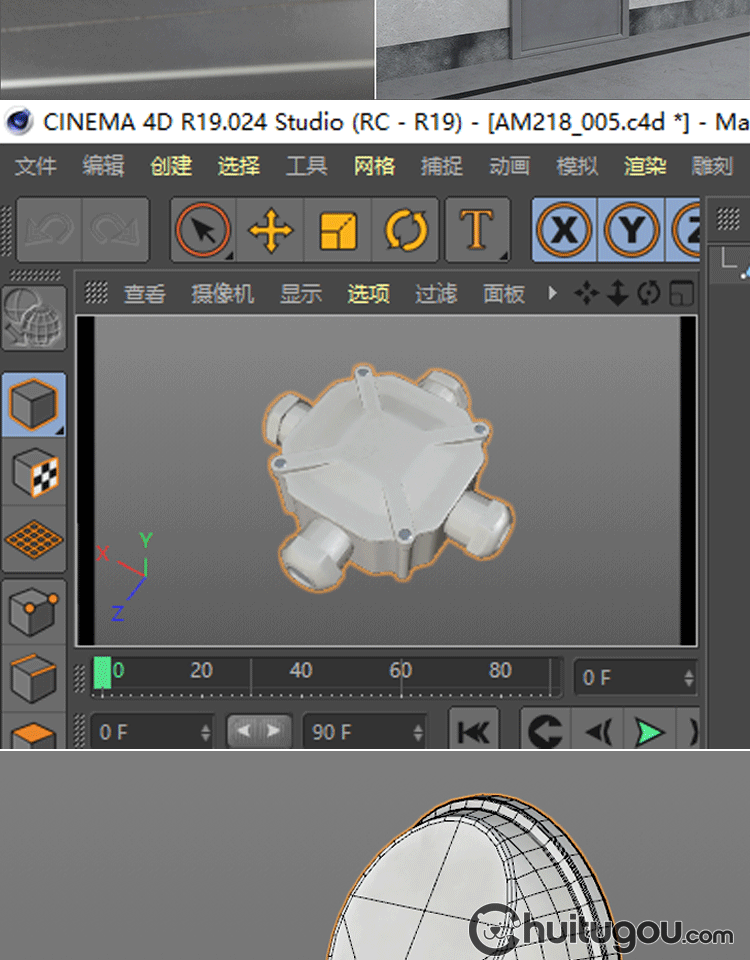The width and height of the screenshot is (750, 960).
Task: Open the 渲染 menu
Action: click(x=645, y=166)
